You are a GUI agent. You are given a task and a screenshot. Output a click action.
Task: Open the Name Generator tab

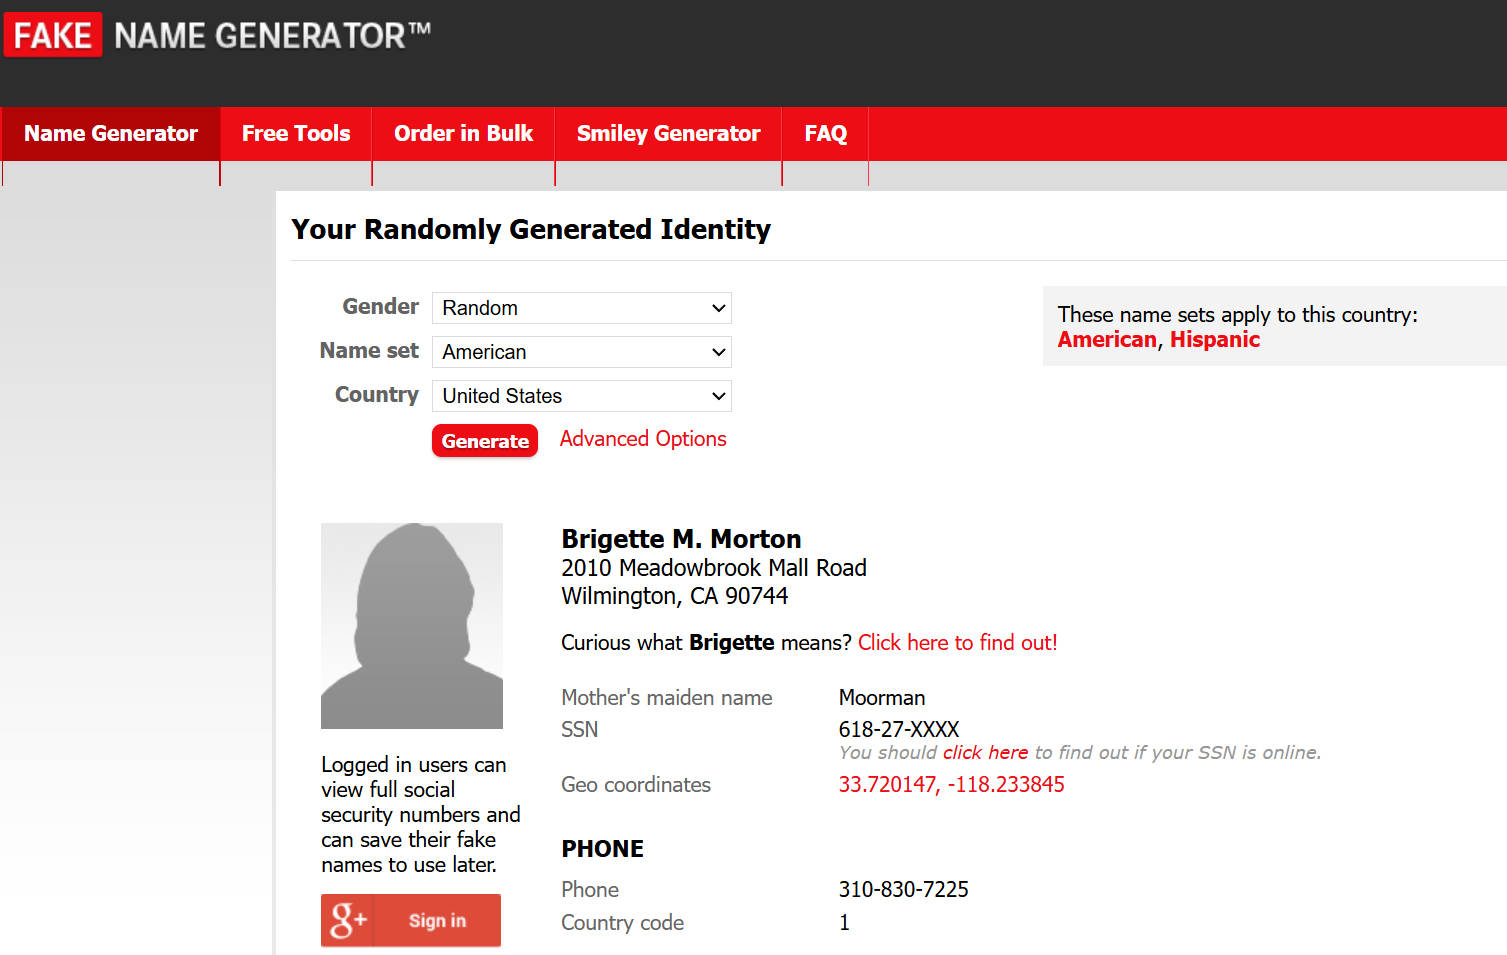[x=111, y=134]
